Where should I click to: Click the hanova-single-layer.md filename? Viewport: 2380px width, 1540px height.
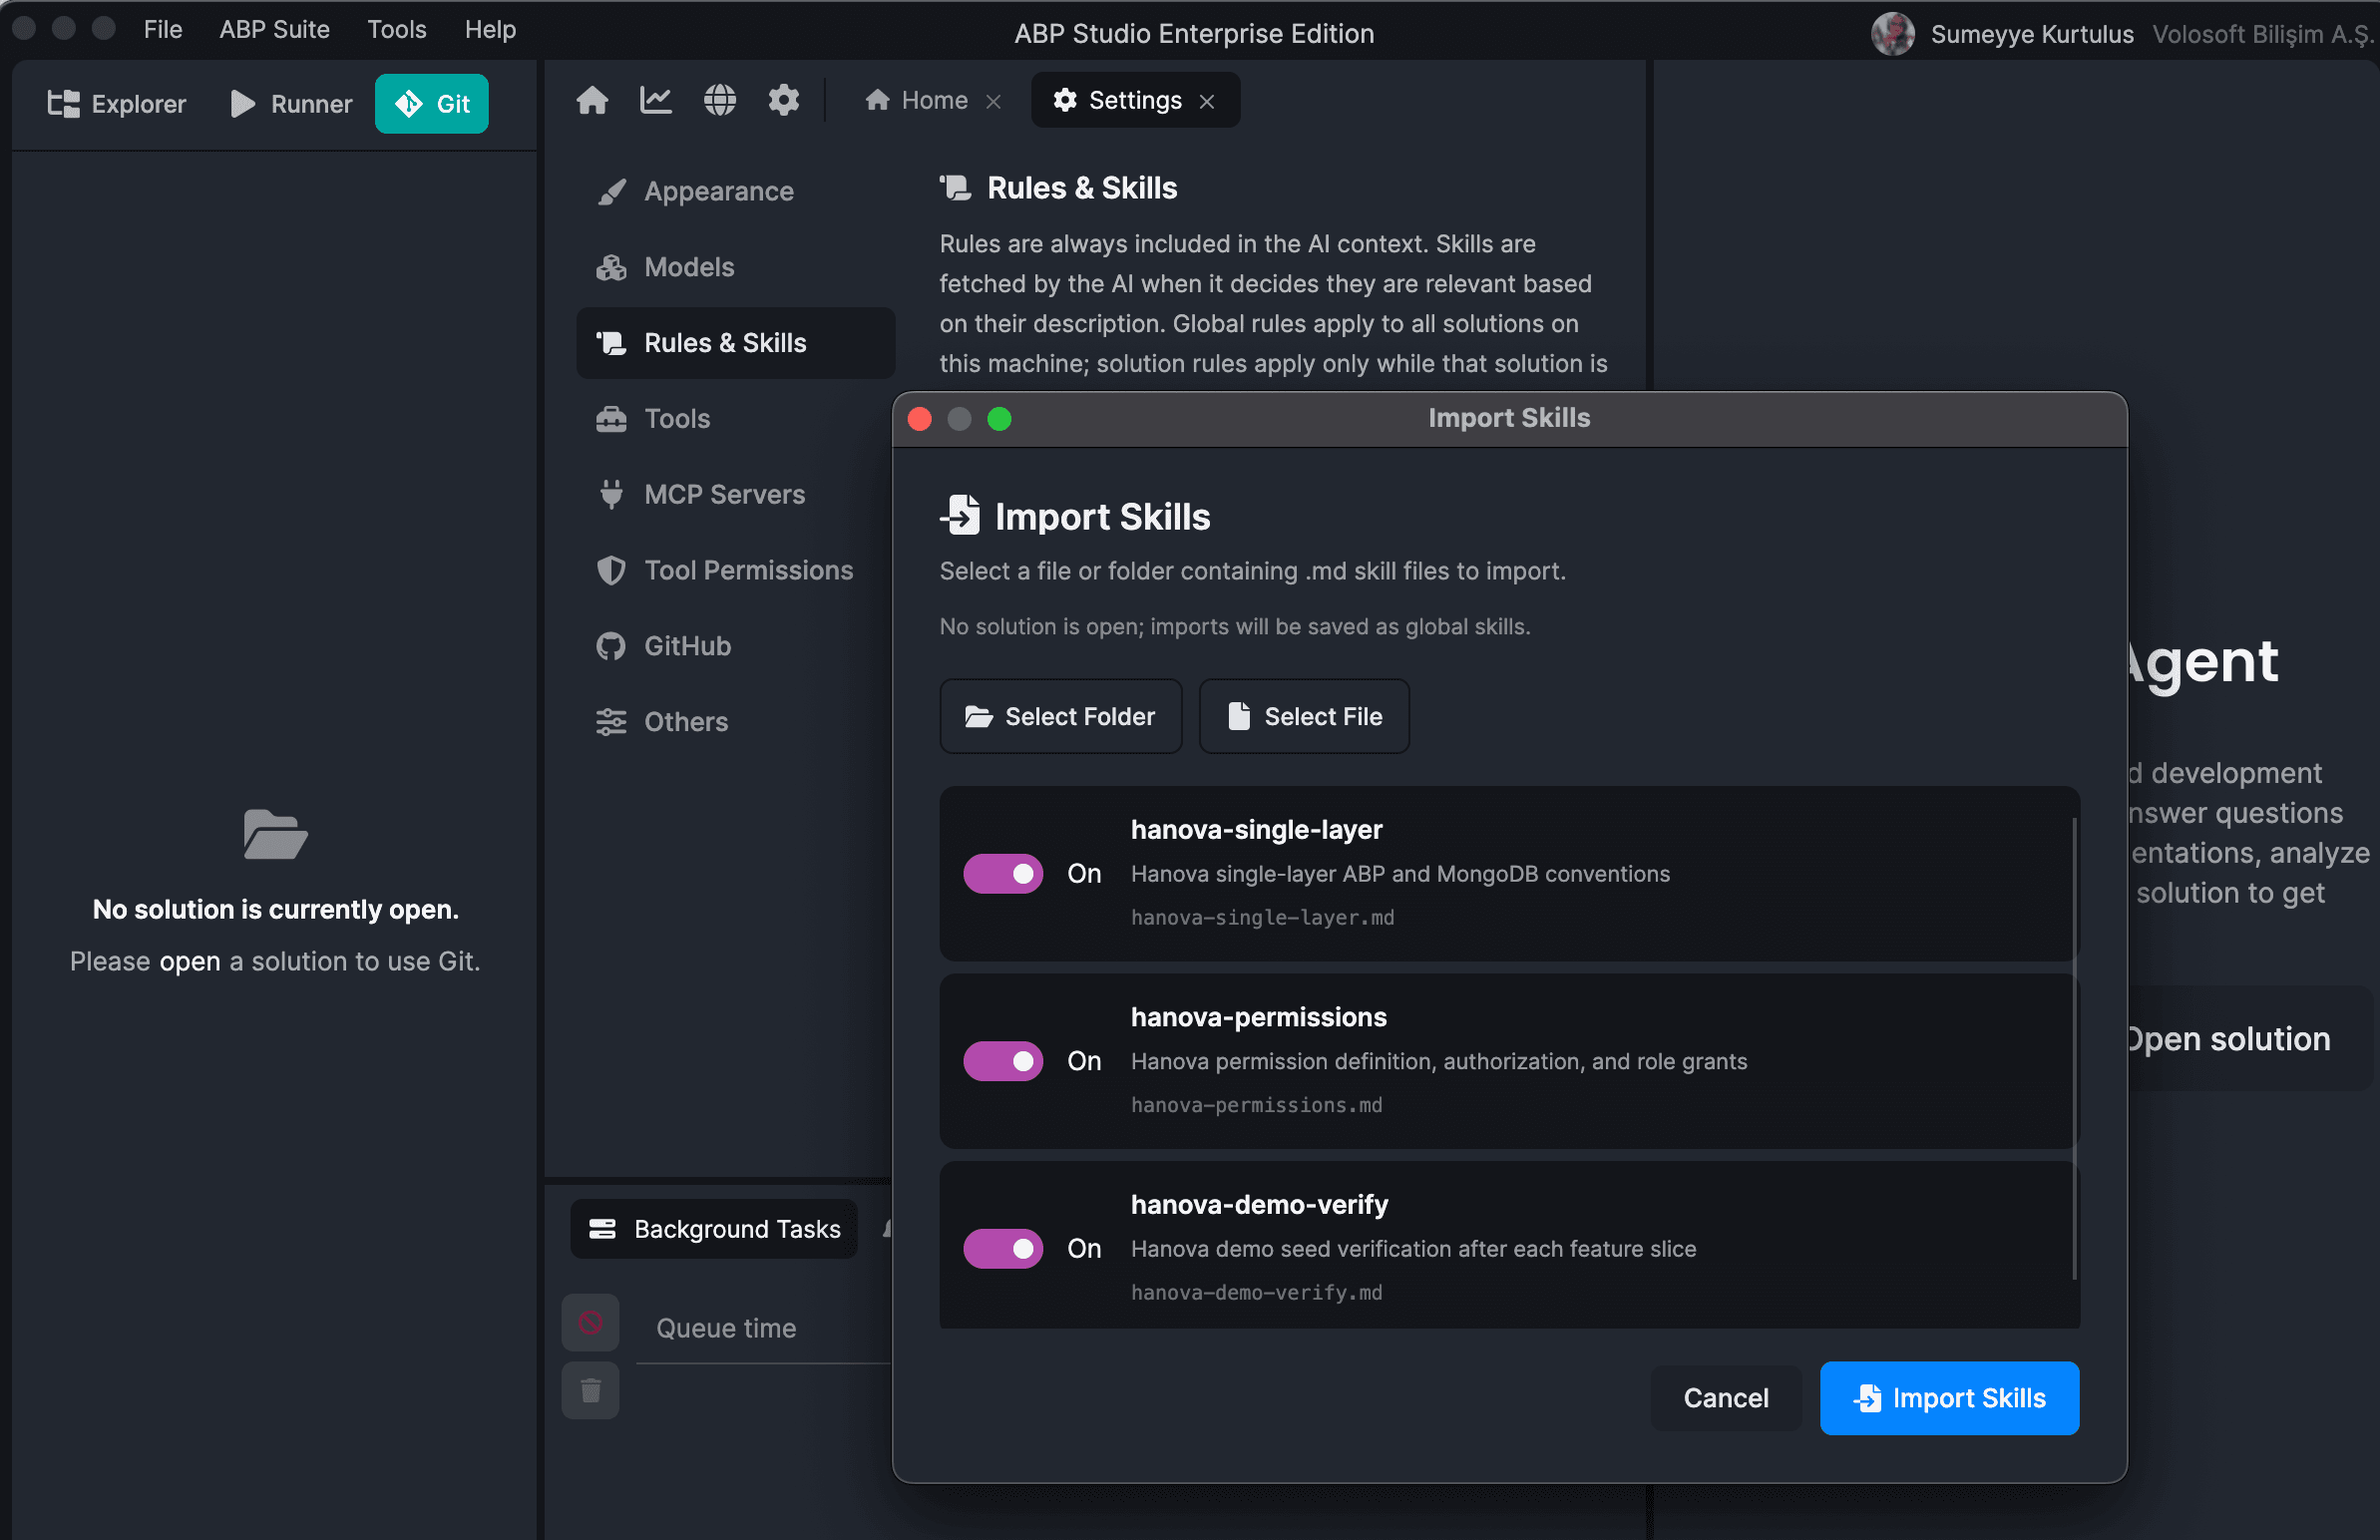[x=1262, y=918]
